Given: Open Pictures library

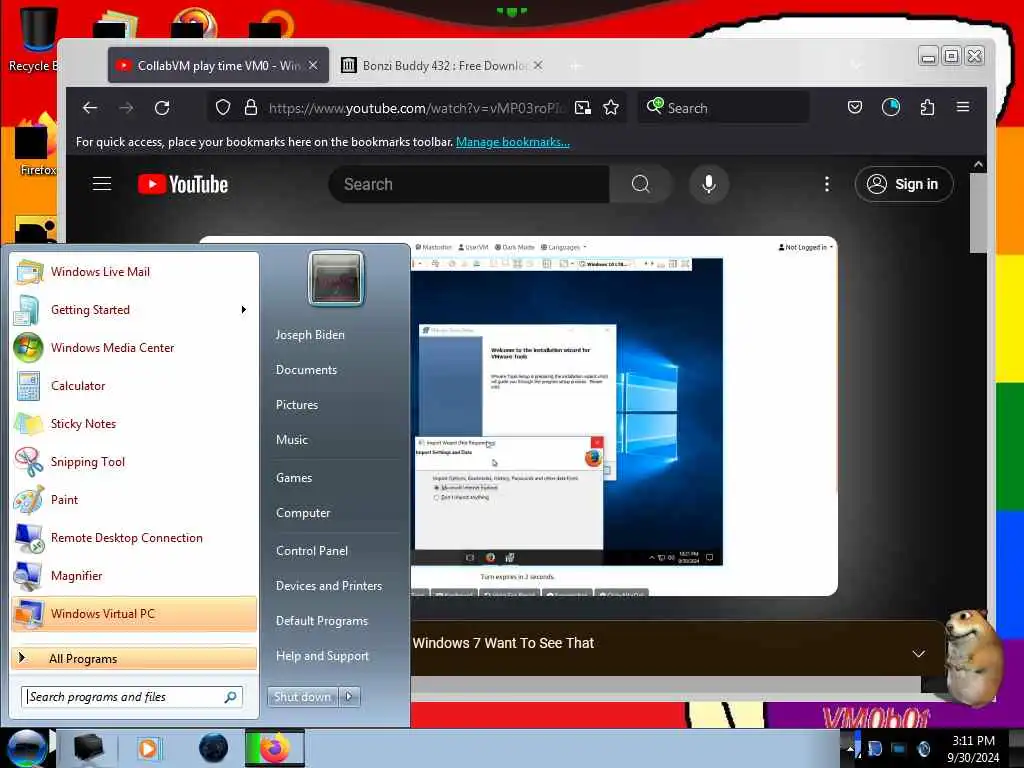Looking at the screenshot, I should pyautogui.click(x=297, y=405).
